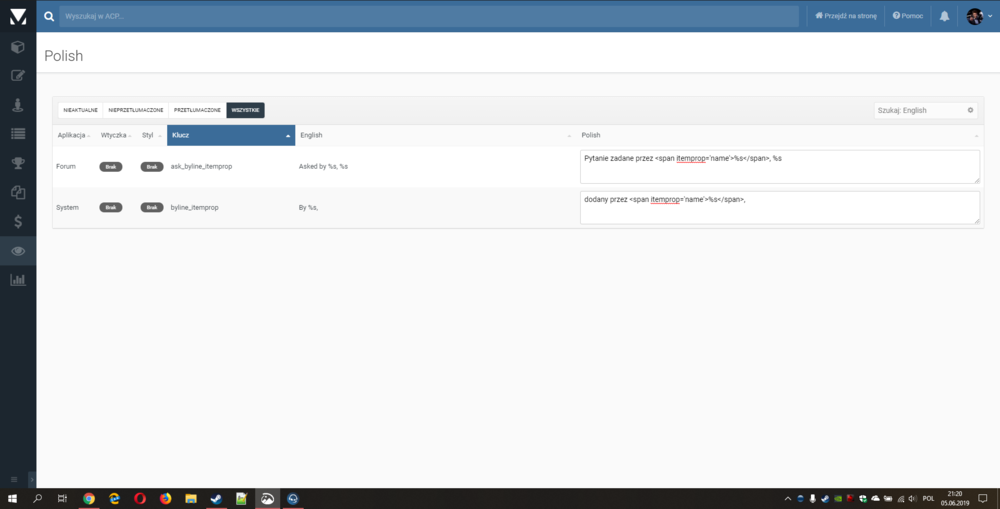This screenshot has width=1000, height=509.
Task: Open the user avatar dropdown menu
Action: pyautogui.click(x=979, y=16)
